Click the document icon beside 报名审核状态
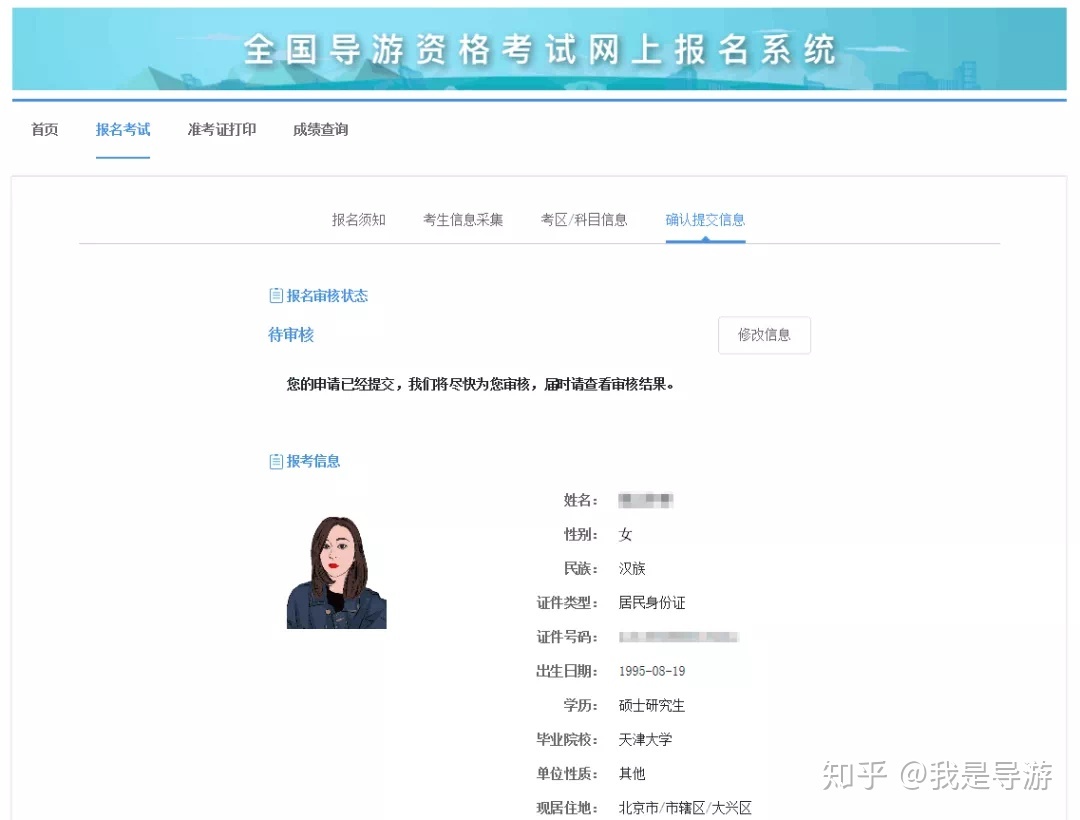 pyautogui.click(x=277, y=294)
